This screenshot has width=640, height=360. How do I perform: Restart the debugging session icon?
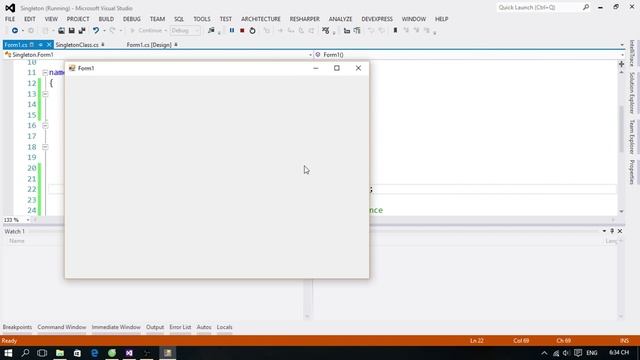tap(252, 31)
